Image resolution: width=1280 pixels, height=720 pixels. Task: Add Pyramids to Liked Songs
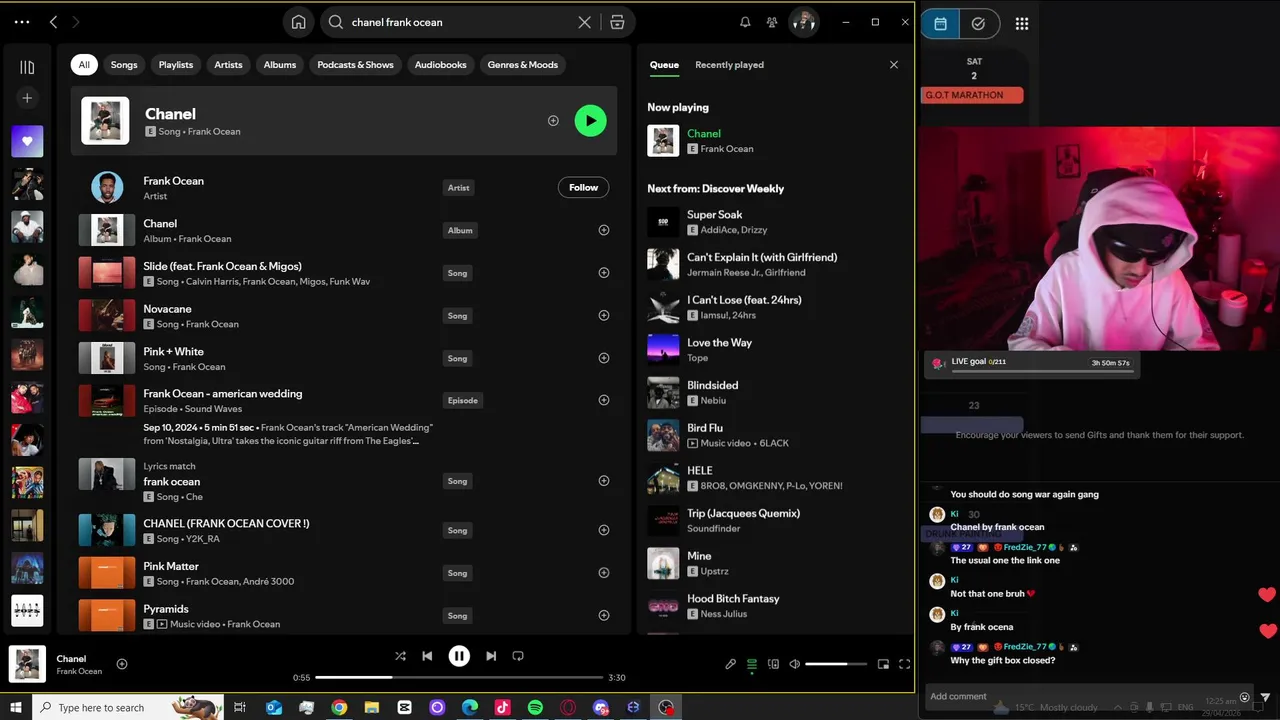coord(604,615)
